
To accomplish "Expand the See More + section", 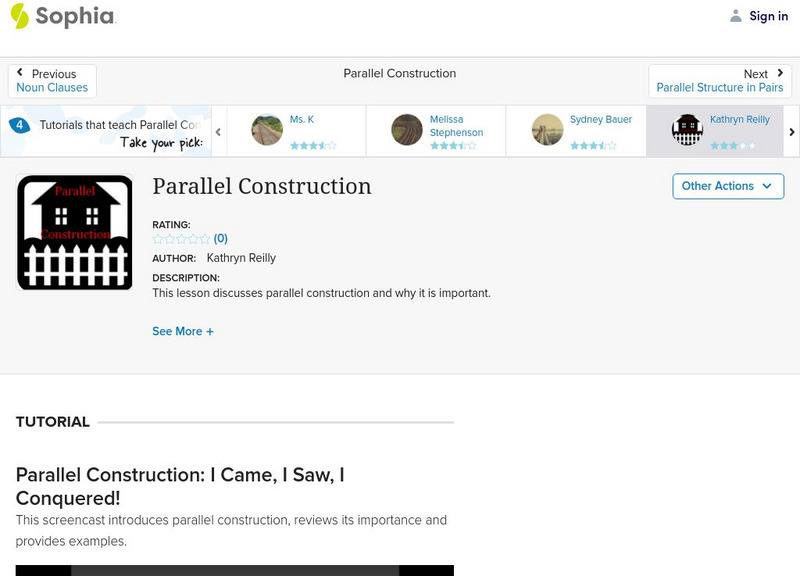I will [183, 331].
